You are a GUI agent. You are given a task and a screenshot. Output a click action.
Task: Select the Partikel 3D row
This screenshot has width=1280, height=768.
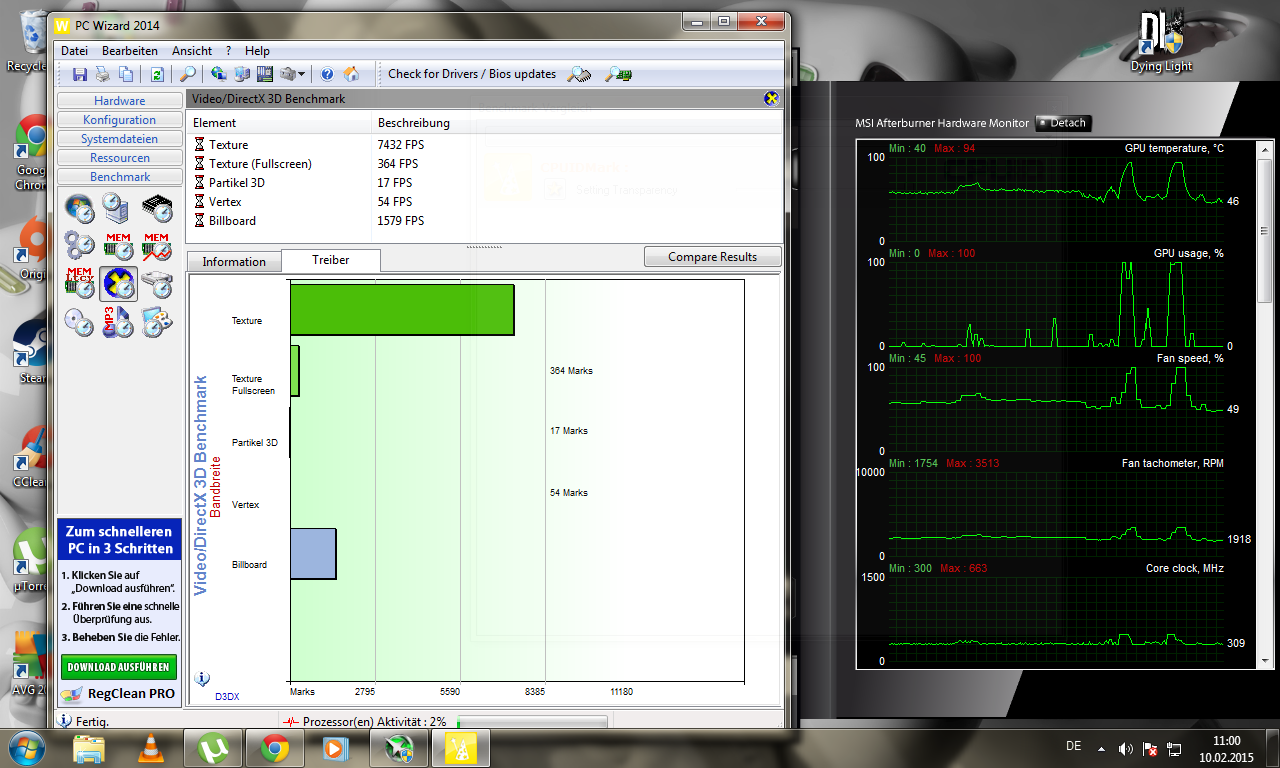point(484,183)
